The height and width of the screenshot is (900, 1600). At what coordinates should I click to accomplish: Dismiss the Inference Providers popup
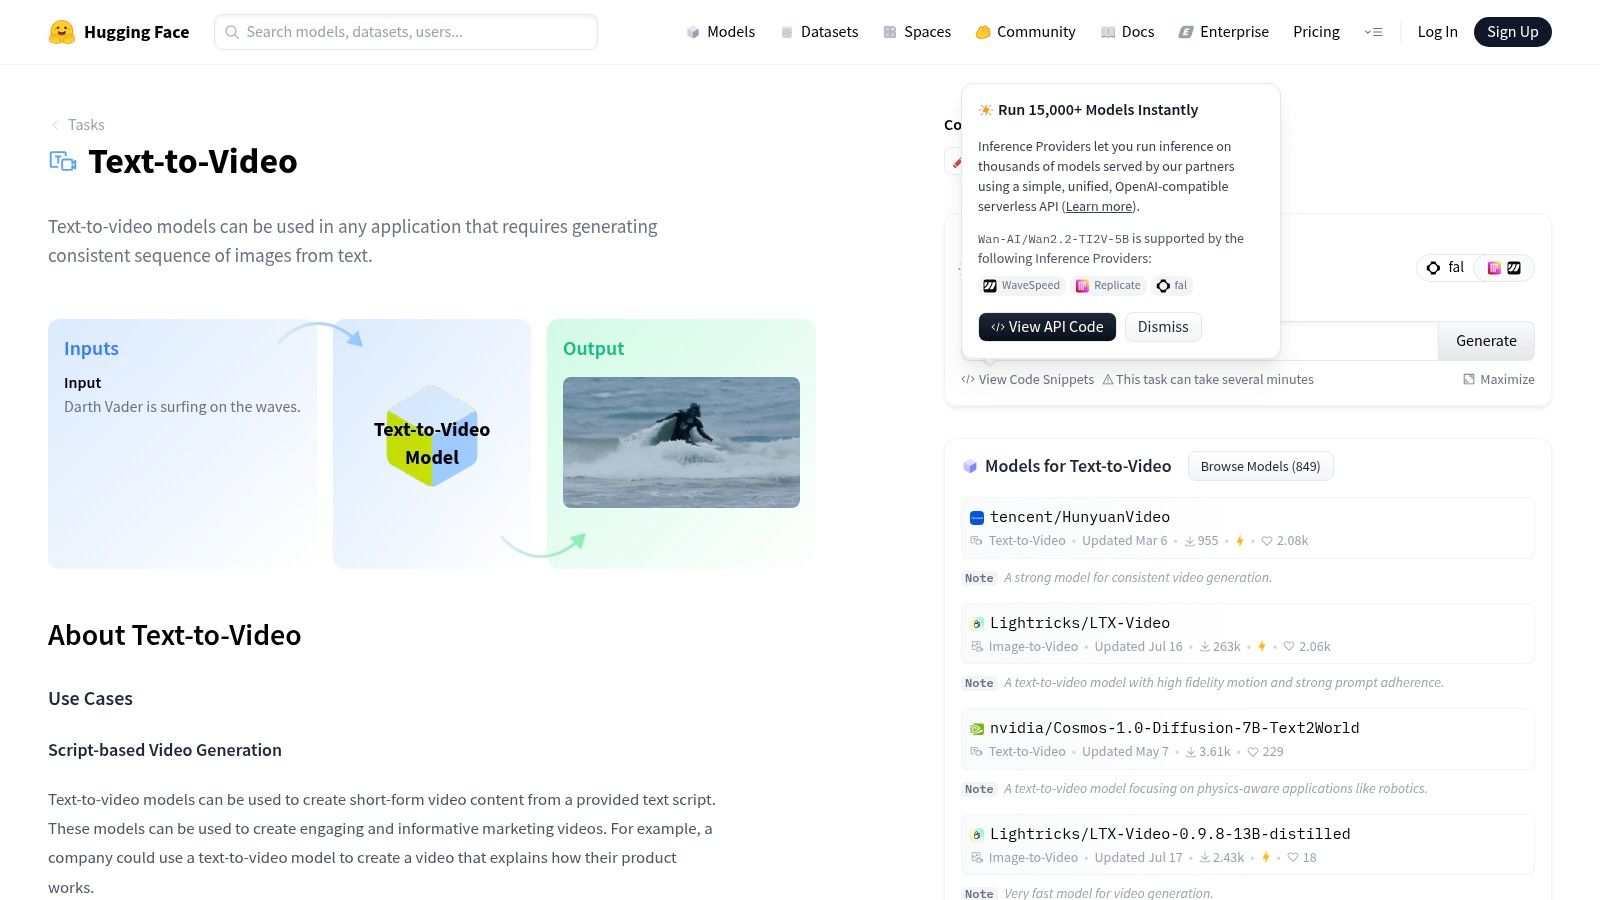pyautogui.click(x=1162, y=326)
